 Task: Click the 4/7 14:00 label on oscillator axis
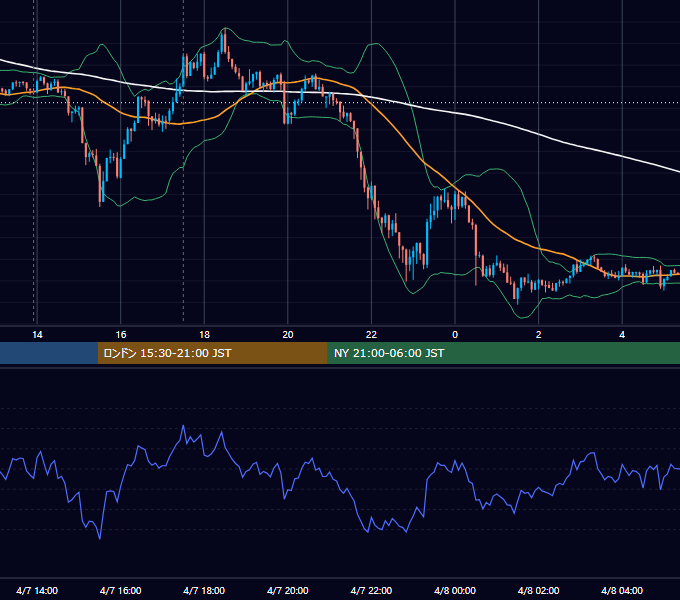point(37,590)
